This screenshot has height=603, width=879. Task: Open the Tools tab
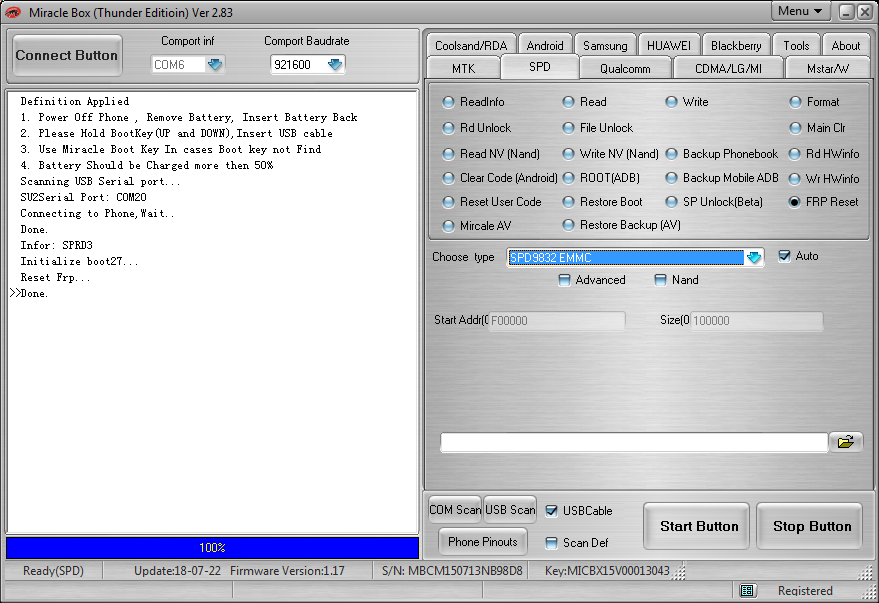[796, 45]
